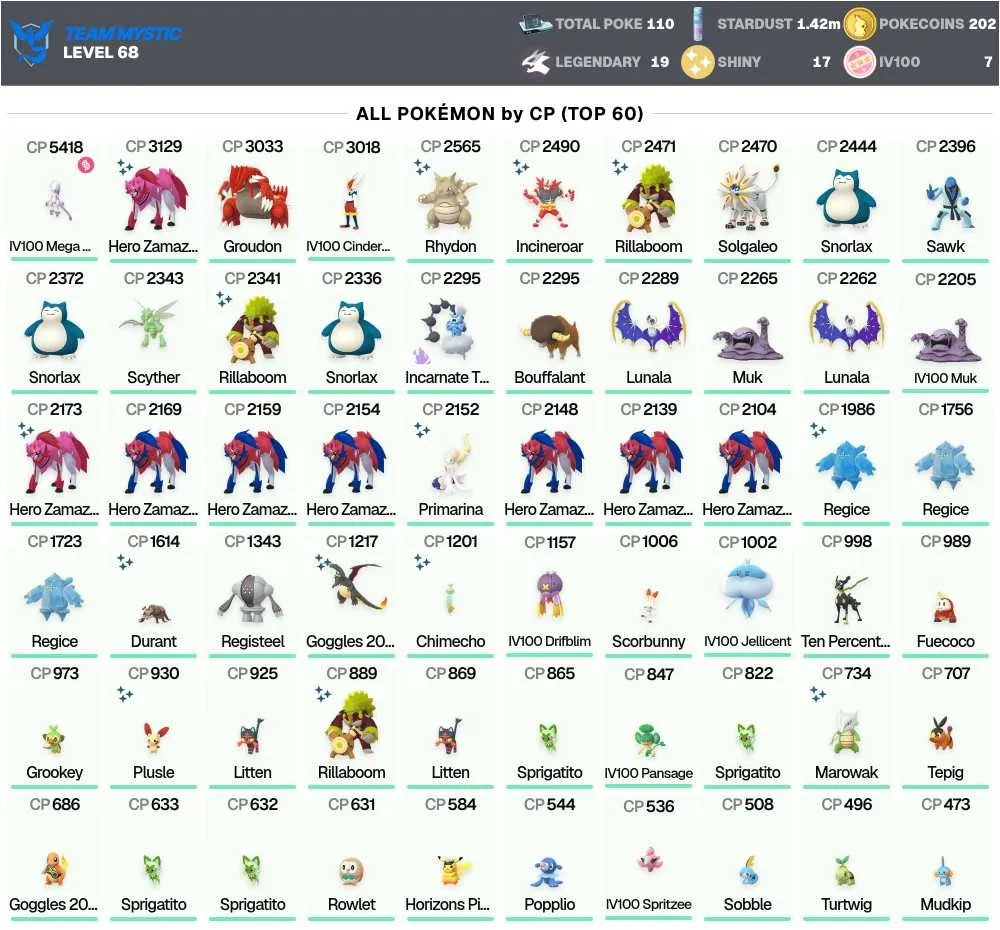
Task: Click the IV100 Jellicent thumbnail
Action: point(747,591)
